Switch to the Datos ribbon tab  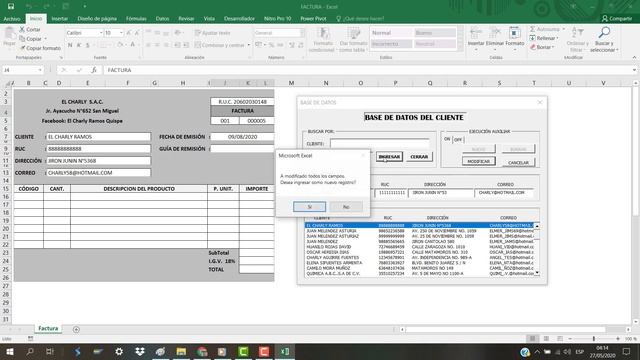click(162, 19)
